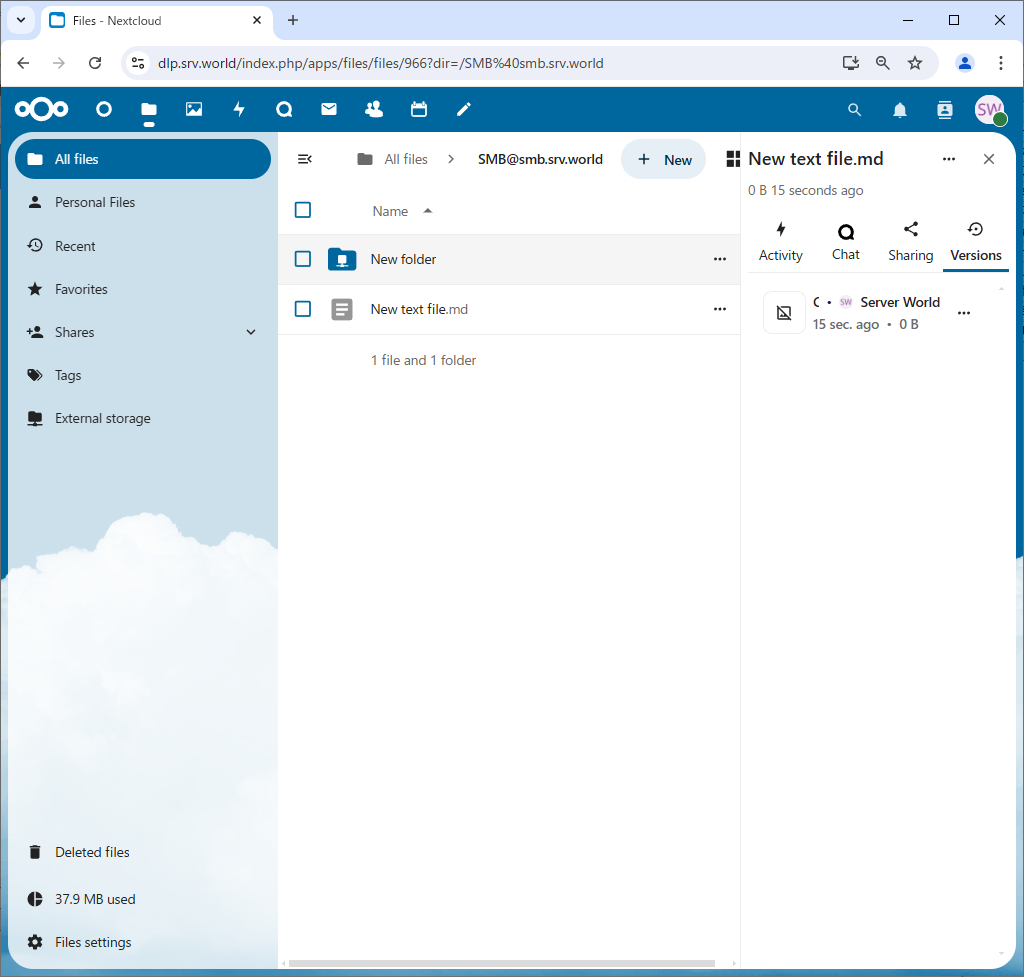Toggle the select-all files checkbox
Screen dimensions: 1024x977
303,210
